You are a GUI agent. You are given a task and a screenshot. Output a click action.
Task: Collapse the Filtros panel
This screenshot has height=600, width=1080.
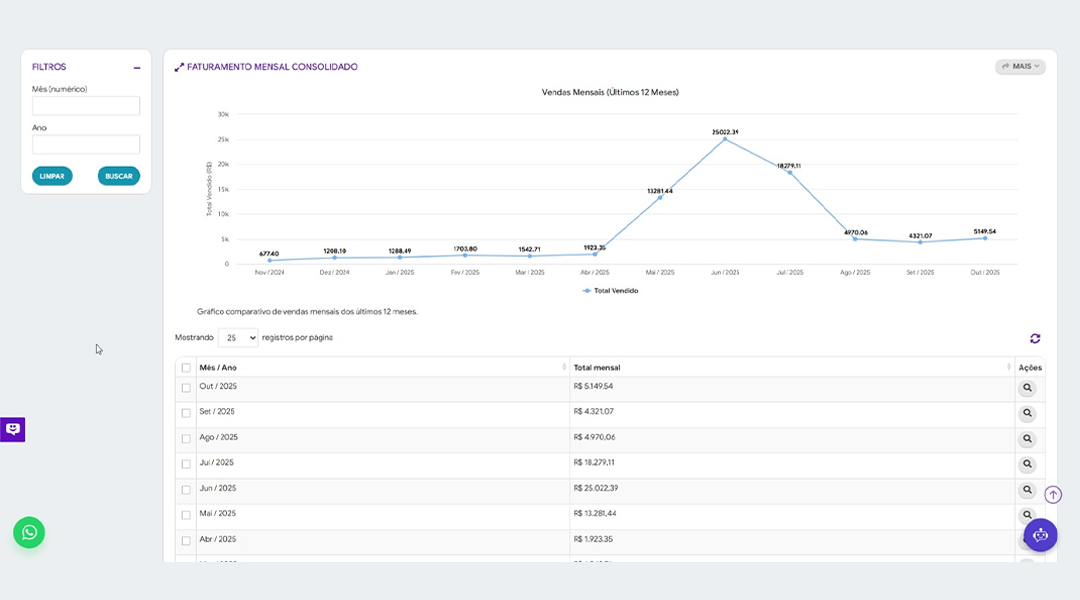137,68
